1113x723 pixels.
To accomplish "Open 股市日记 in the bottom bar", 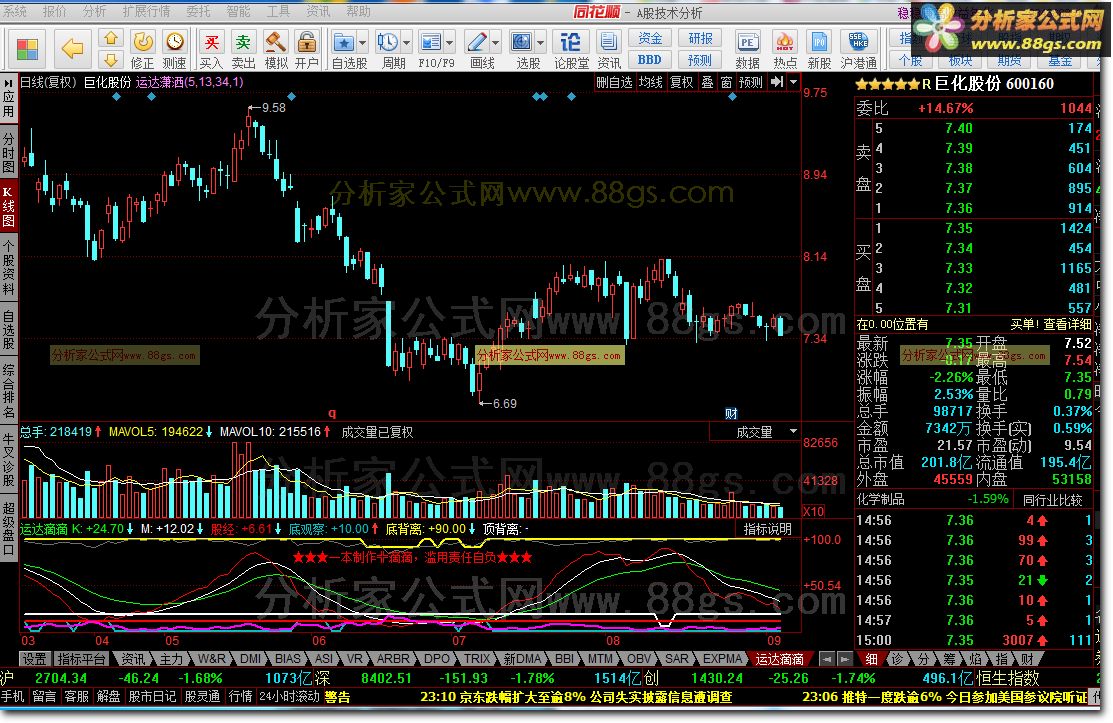I will point(151,697).
